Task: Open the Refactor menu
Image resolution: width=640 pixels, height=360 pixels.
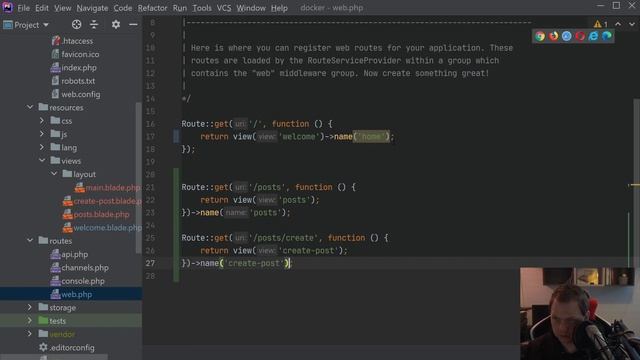Action: tap(152, 8)
